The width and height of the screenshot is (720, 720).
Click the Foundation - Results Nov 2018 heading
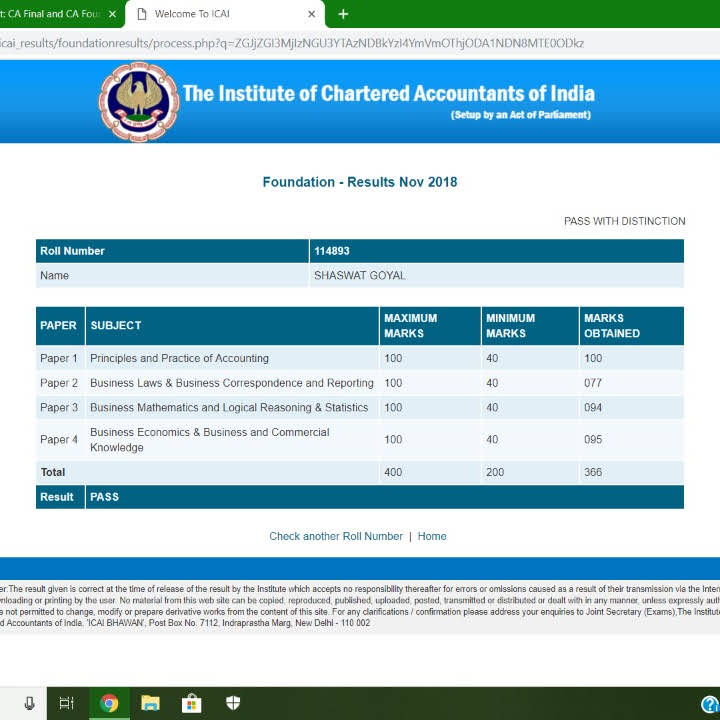360,182
